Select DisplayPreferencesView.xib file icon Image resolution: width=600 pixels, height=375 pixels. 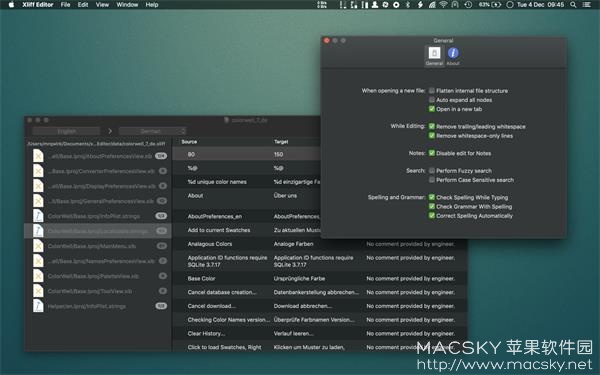click(x=38, y=186)
